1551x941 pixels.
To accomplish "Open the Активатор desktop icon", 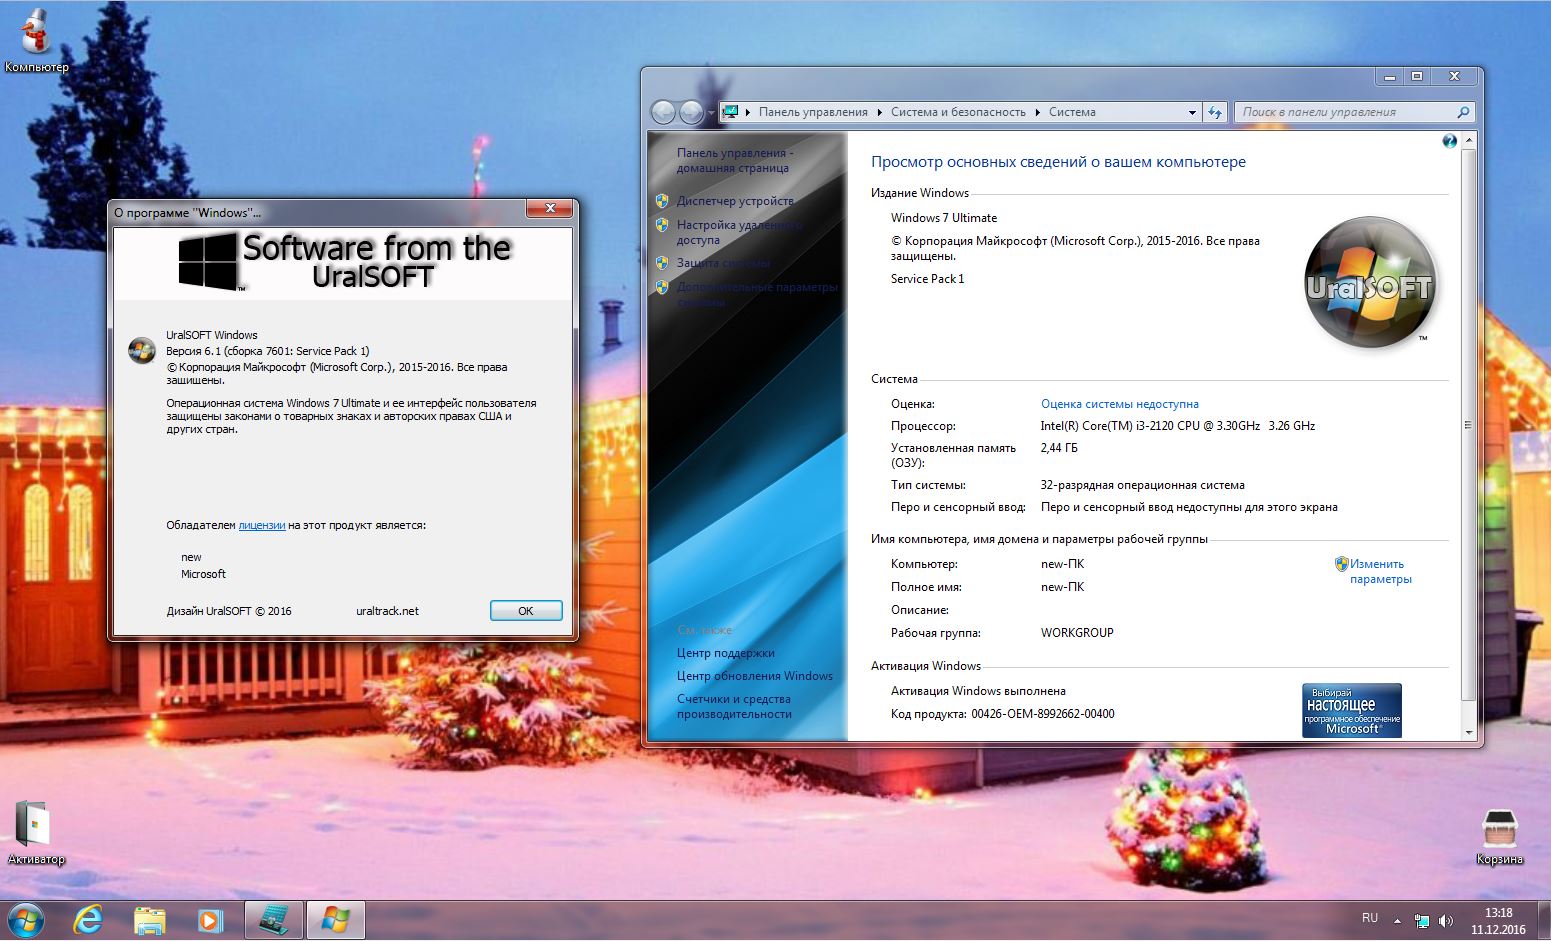I will 35,833.
